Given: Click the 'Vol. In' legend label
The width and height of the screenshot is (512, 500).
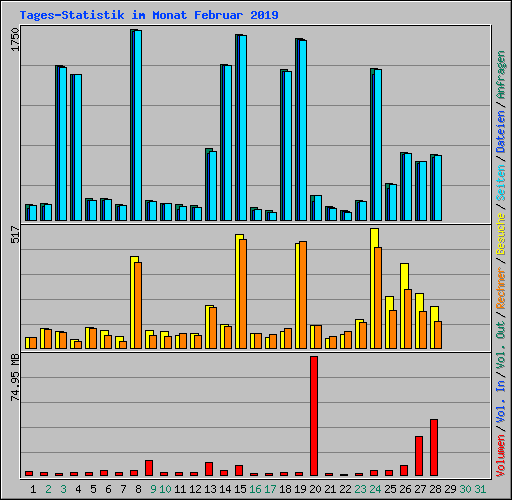Looking at the screenshot, I should [x=501, y=401].
